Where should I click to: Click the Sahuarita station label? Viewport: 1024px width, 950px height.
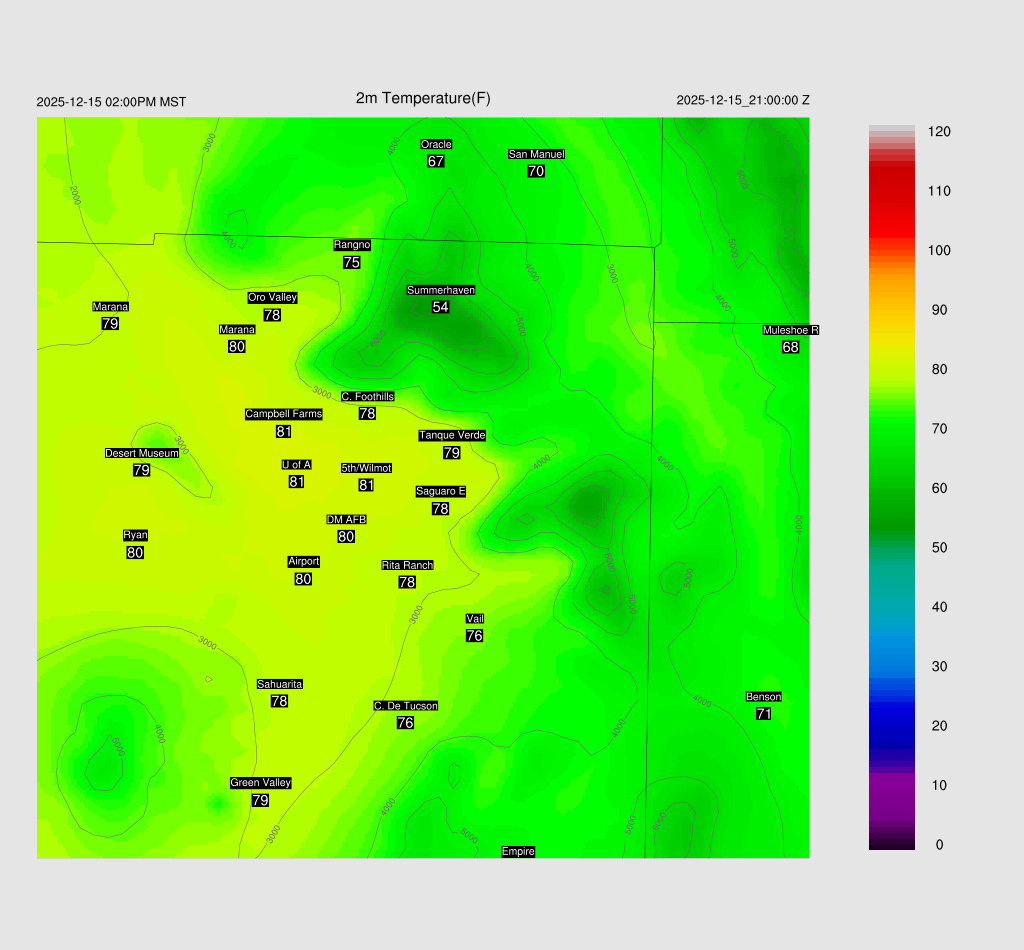[x=279, y=684]
